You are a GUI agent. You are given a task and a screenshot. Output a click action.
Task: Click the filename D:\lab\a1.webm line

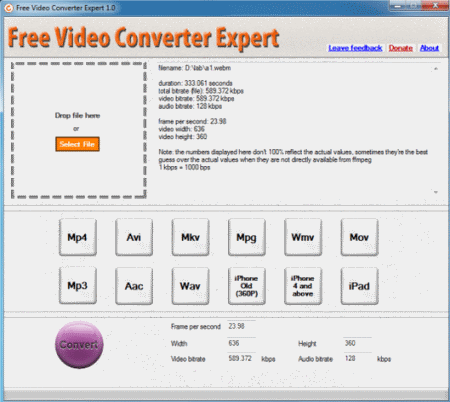tap(194, 68)
